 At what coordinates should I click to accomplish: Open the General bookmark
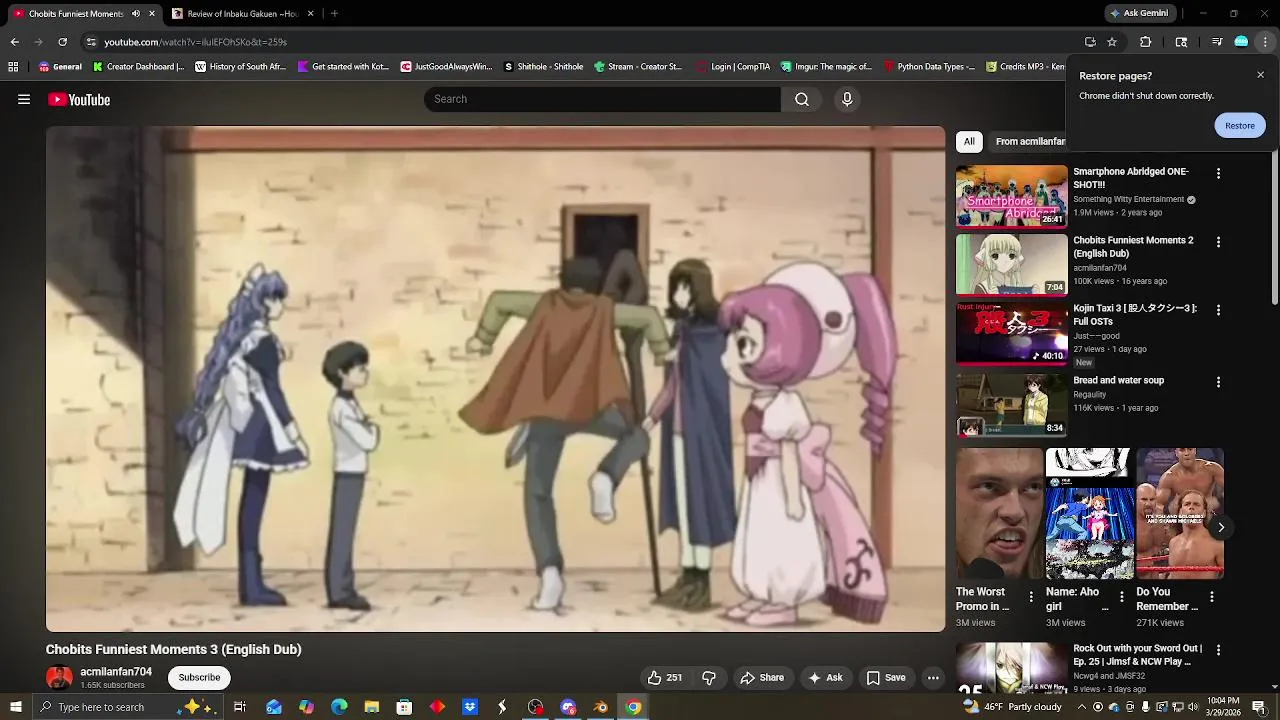60,67
